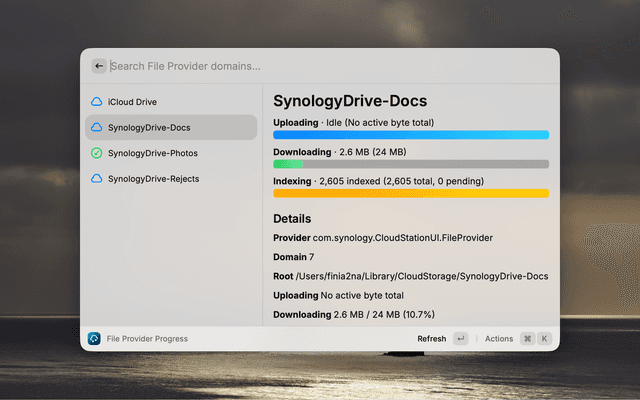Click the Uploading Idle status line
Screen dimensions: 640x400
353,122
